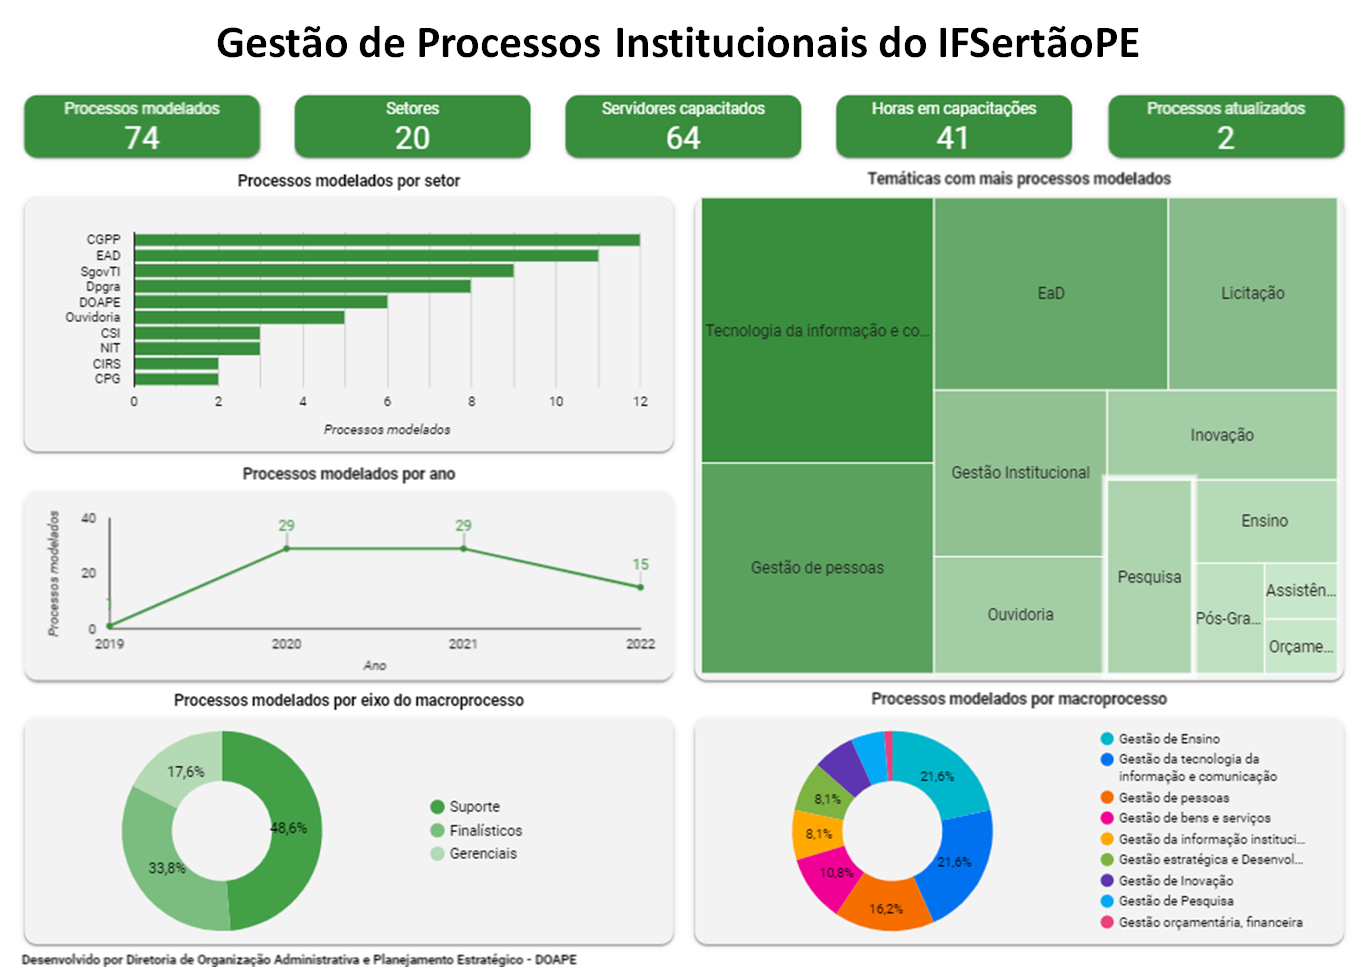Click the Pesquisa treemap tile

tap(1149, 577)
